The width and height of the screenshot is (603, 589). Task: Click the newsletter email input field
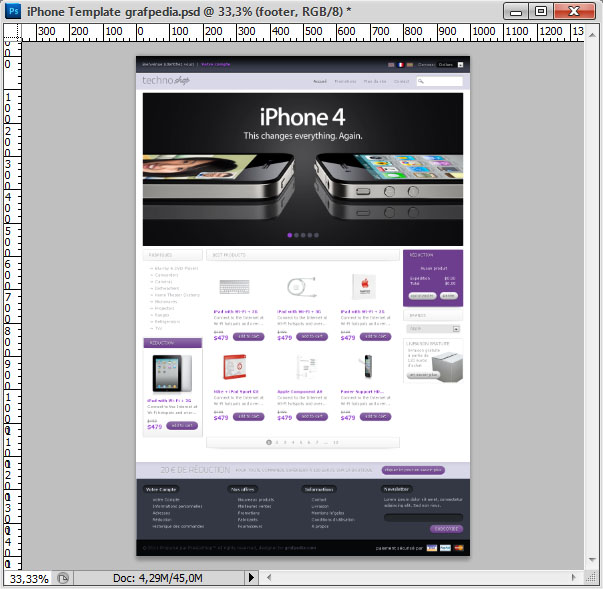(423, 517)
